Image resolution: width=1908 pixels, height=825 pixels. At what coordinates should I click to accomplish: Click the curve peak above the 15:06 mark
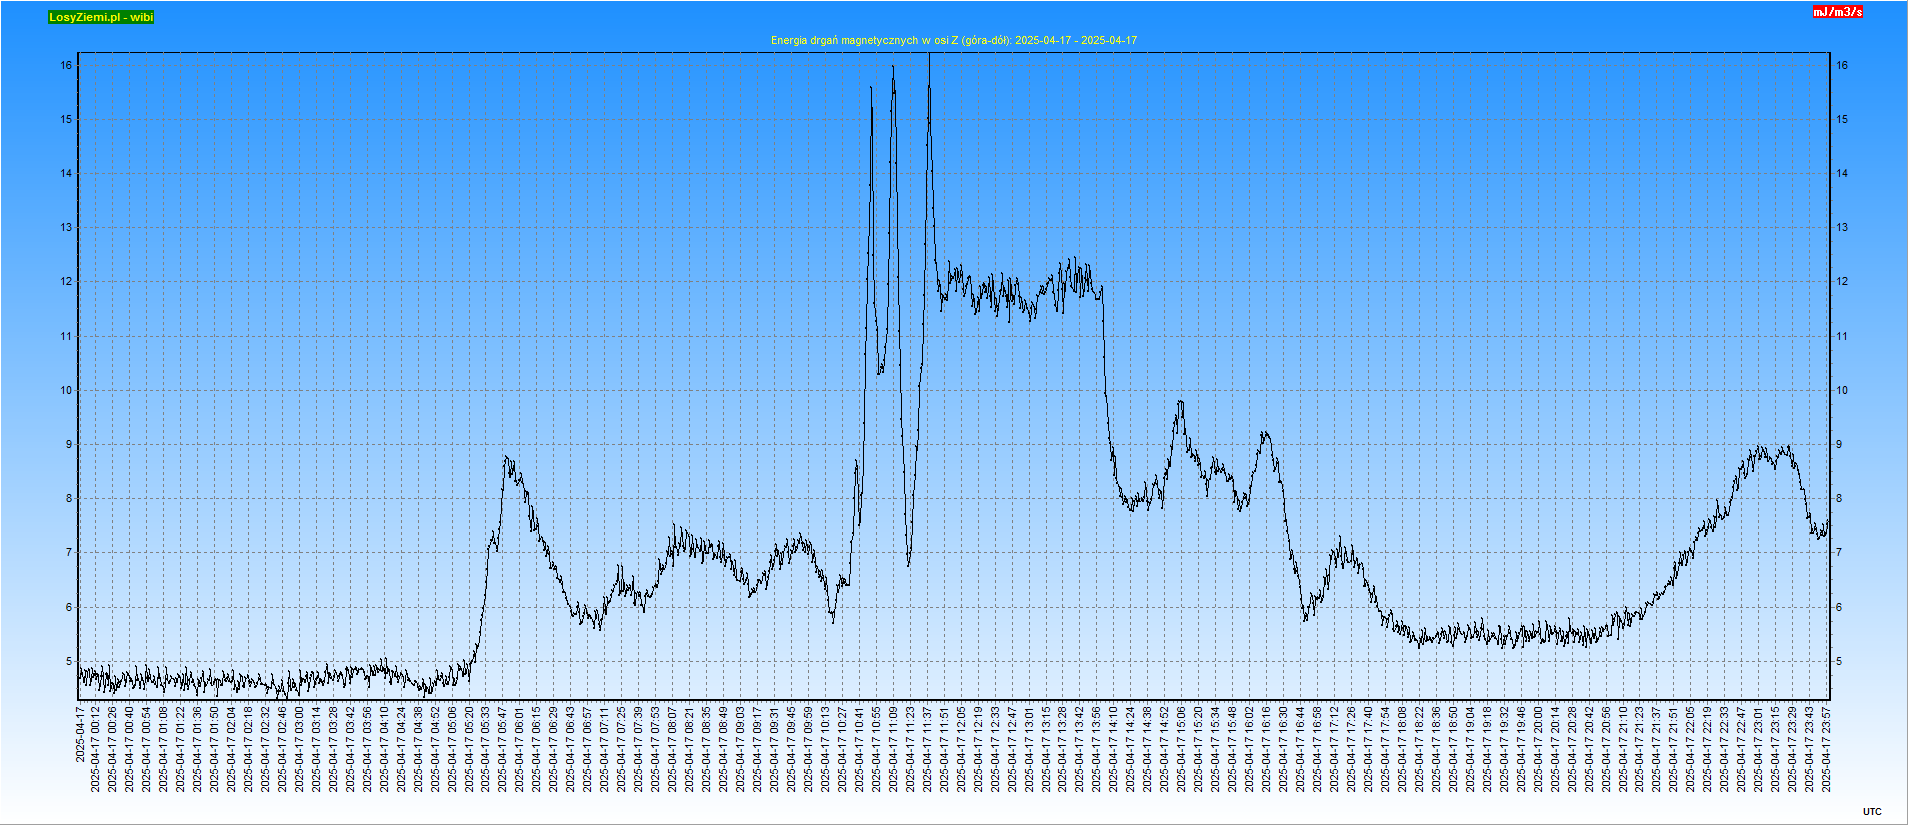coord(1180,403)
